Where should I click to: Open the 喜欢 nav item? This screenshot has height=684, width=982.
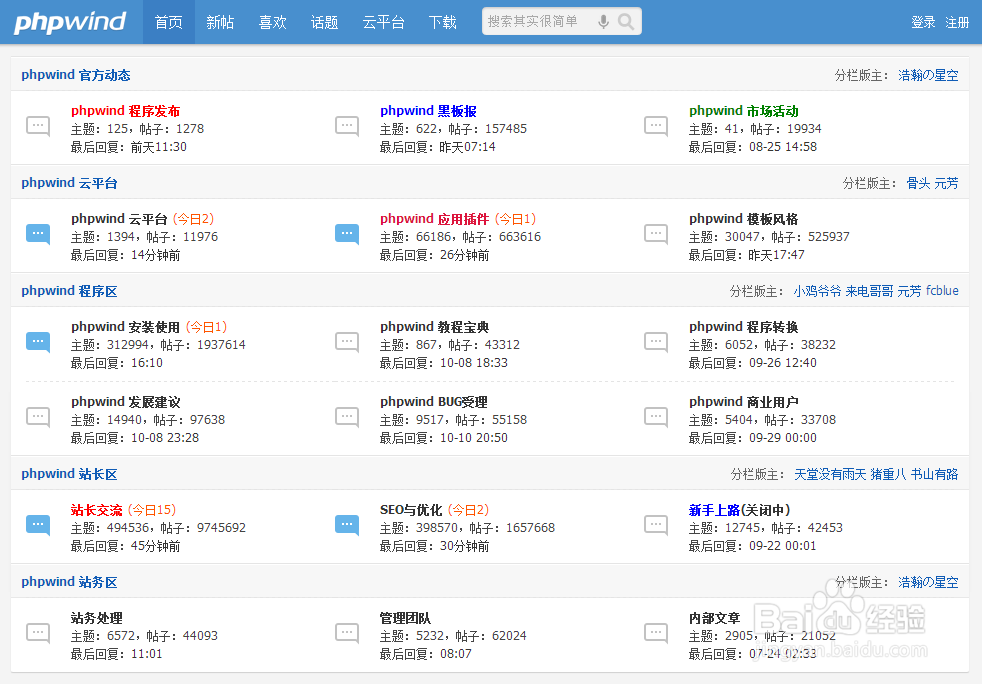point(272,23)
